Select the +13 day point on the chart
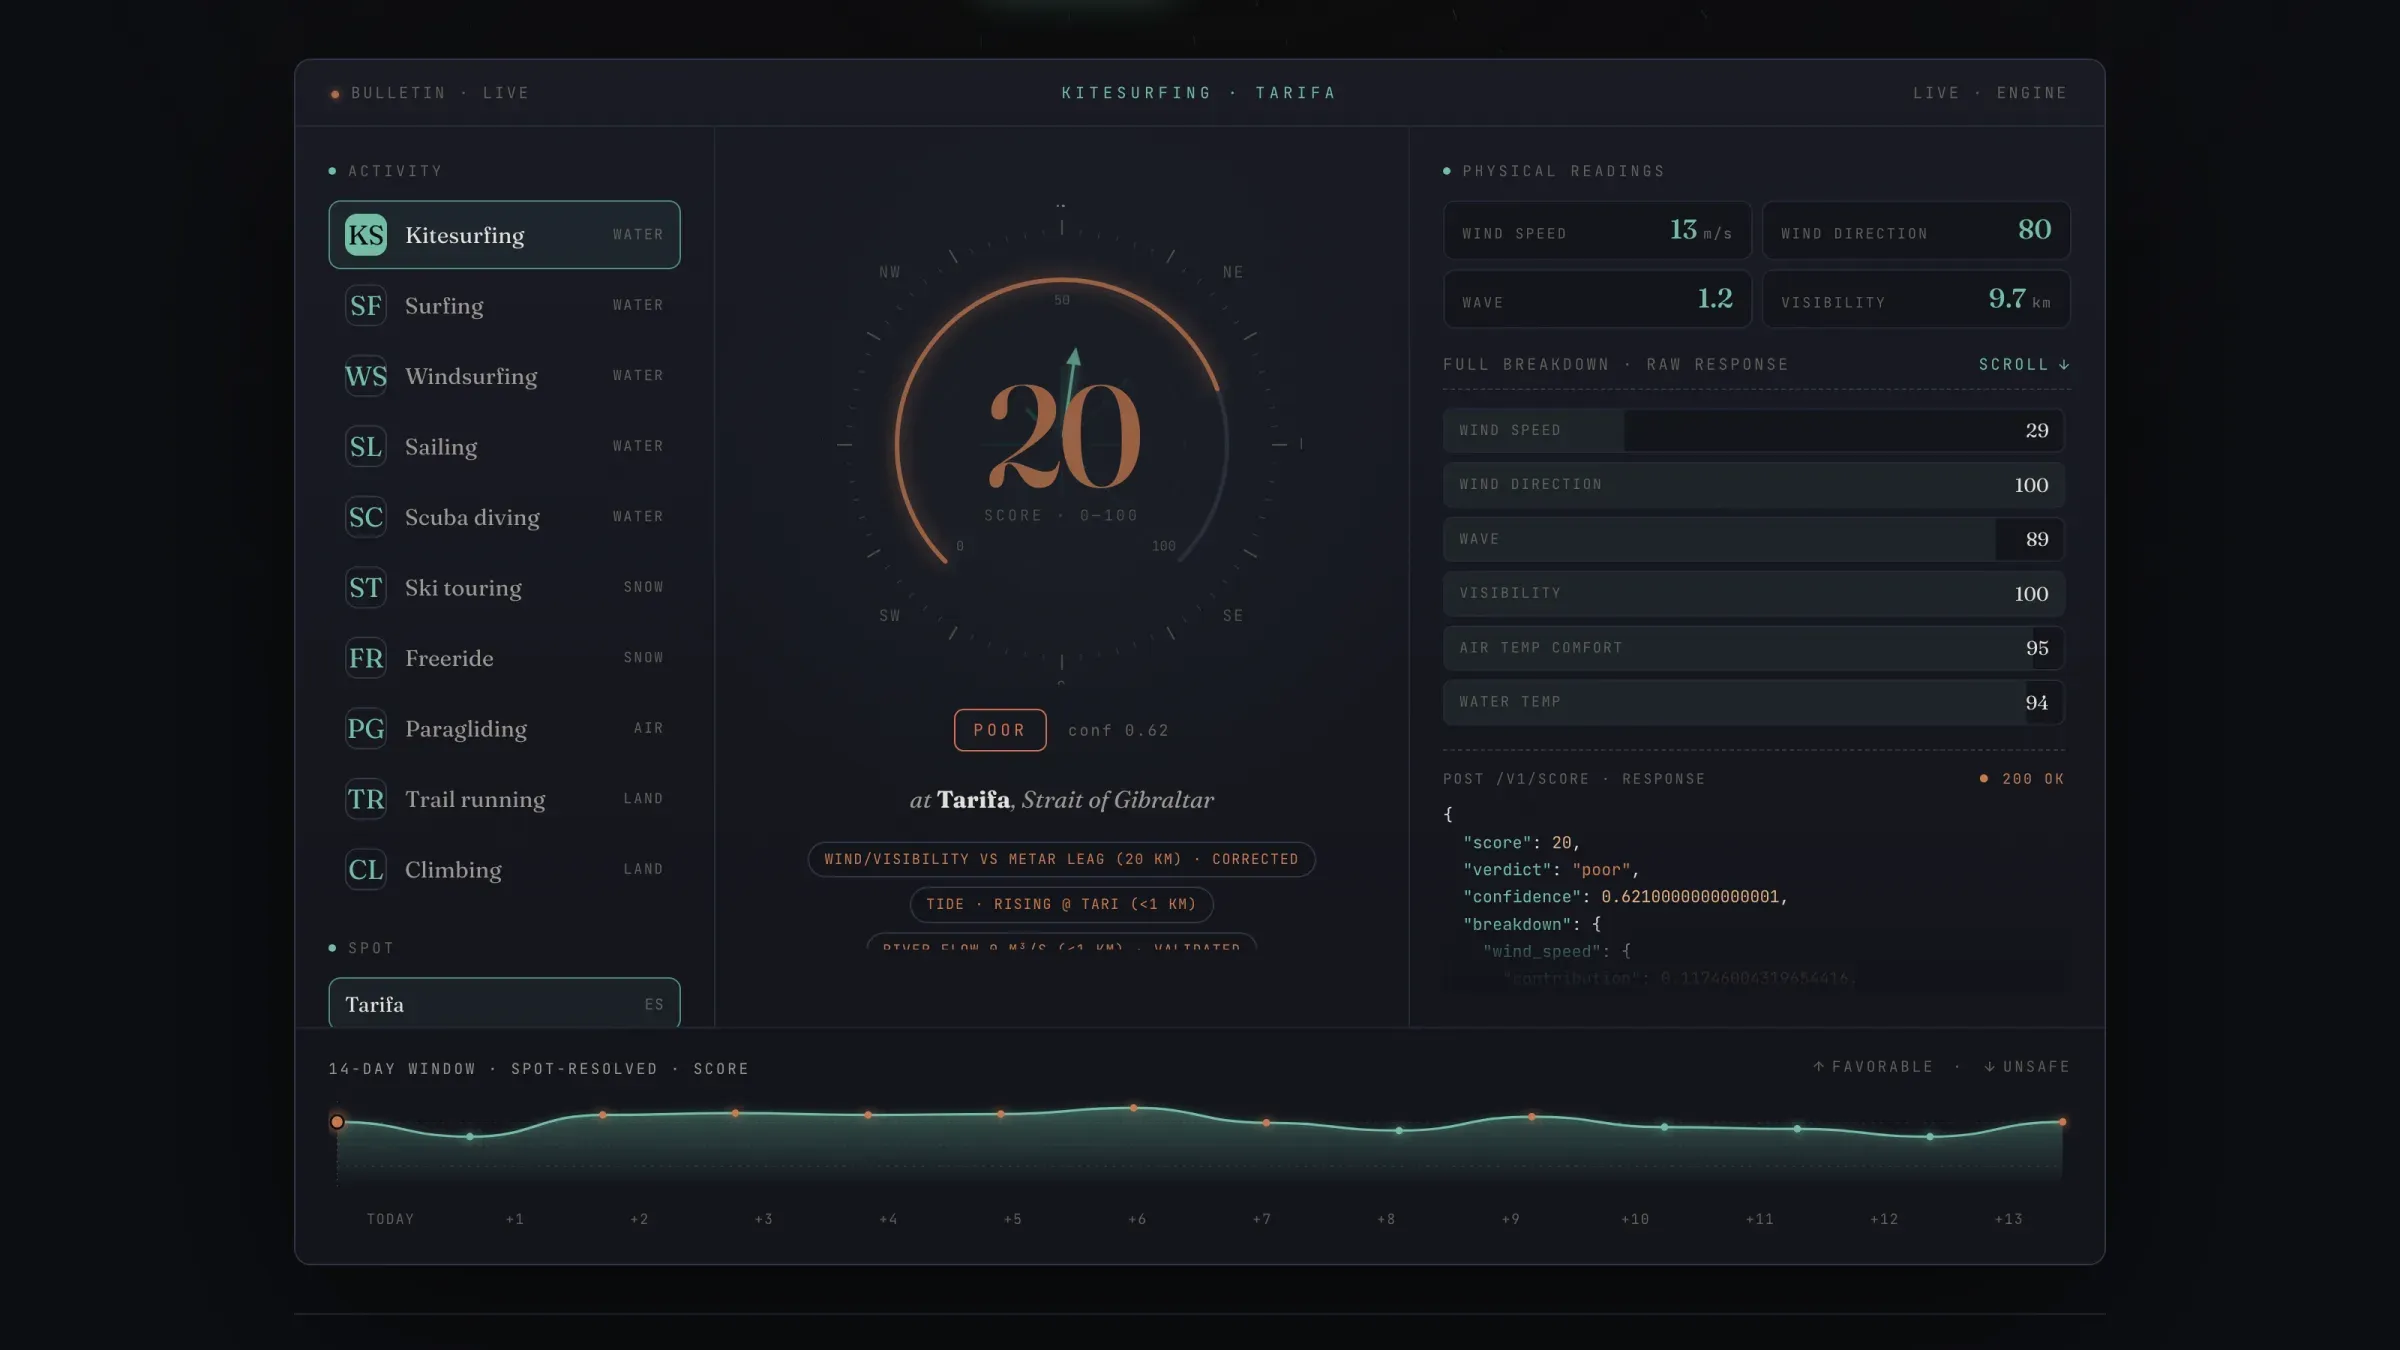2400x1350 pixels. tap(2062, 1122)
